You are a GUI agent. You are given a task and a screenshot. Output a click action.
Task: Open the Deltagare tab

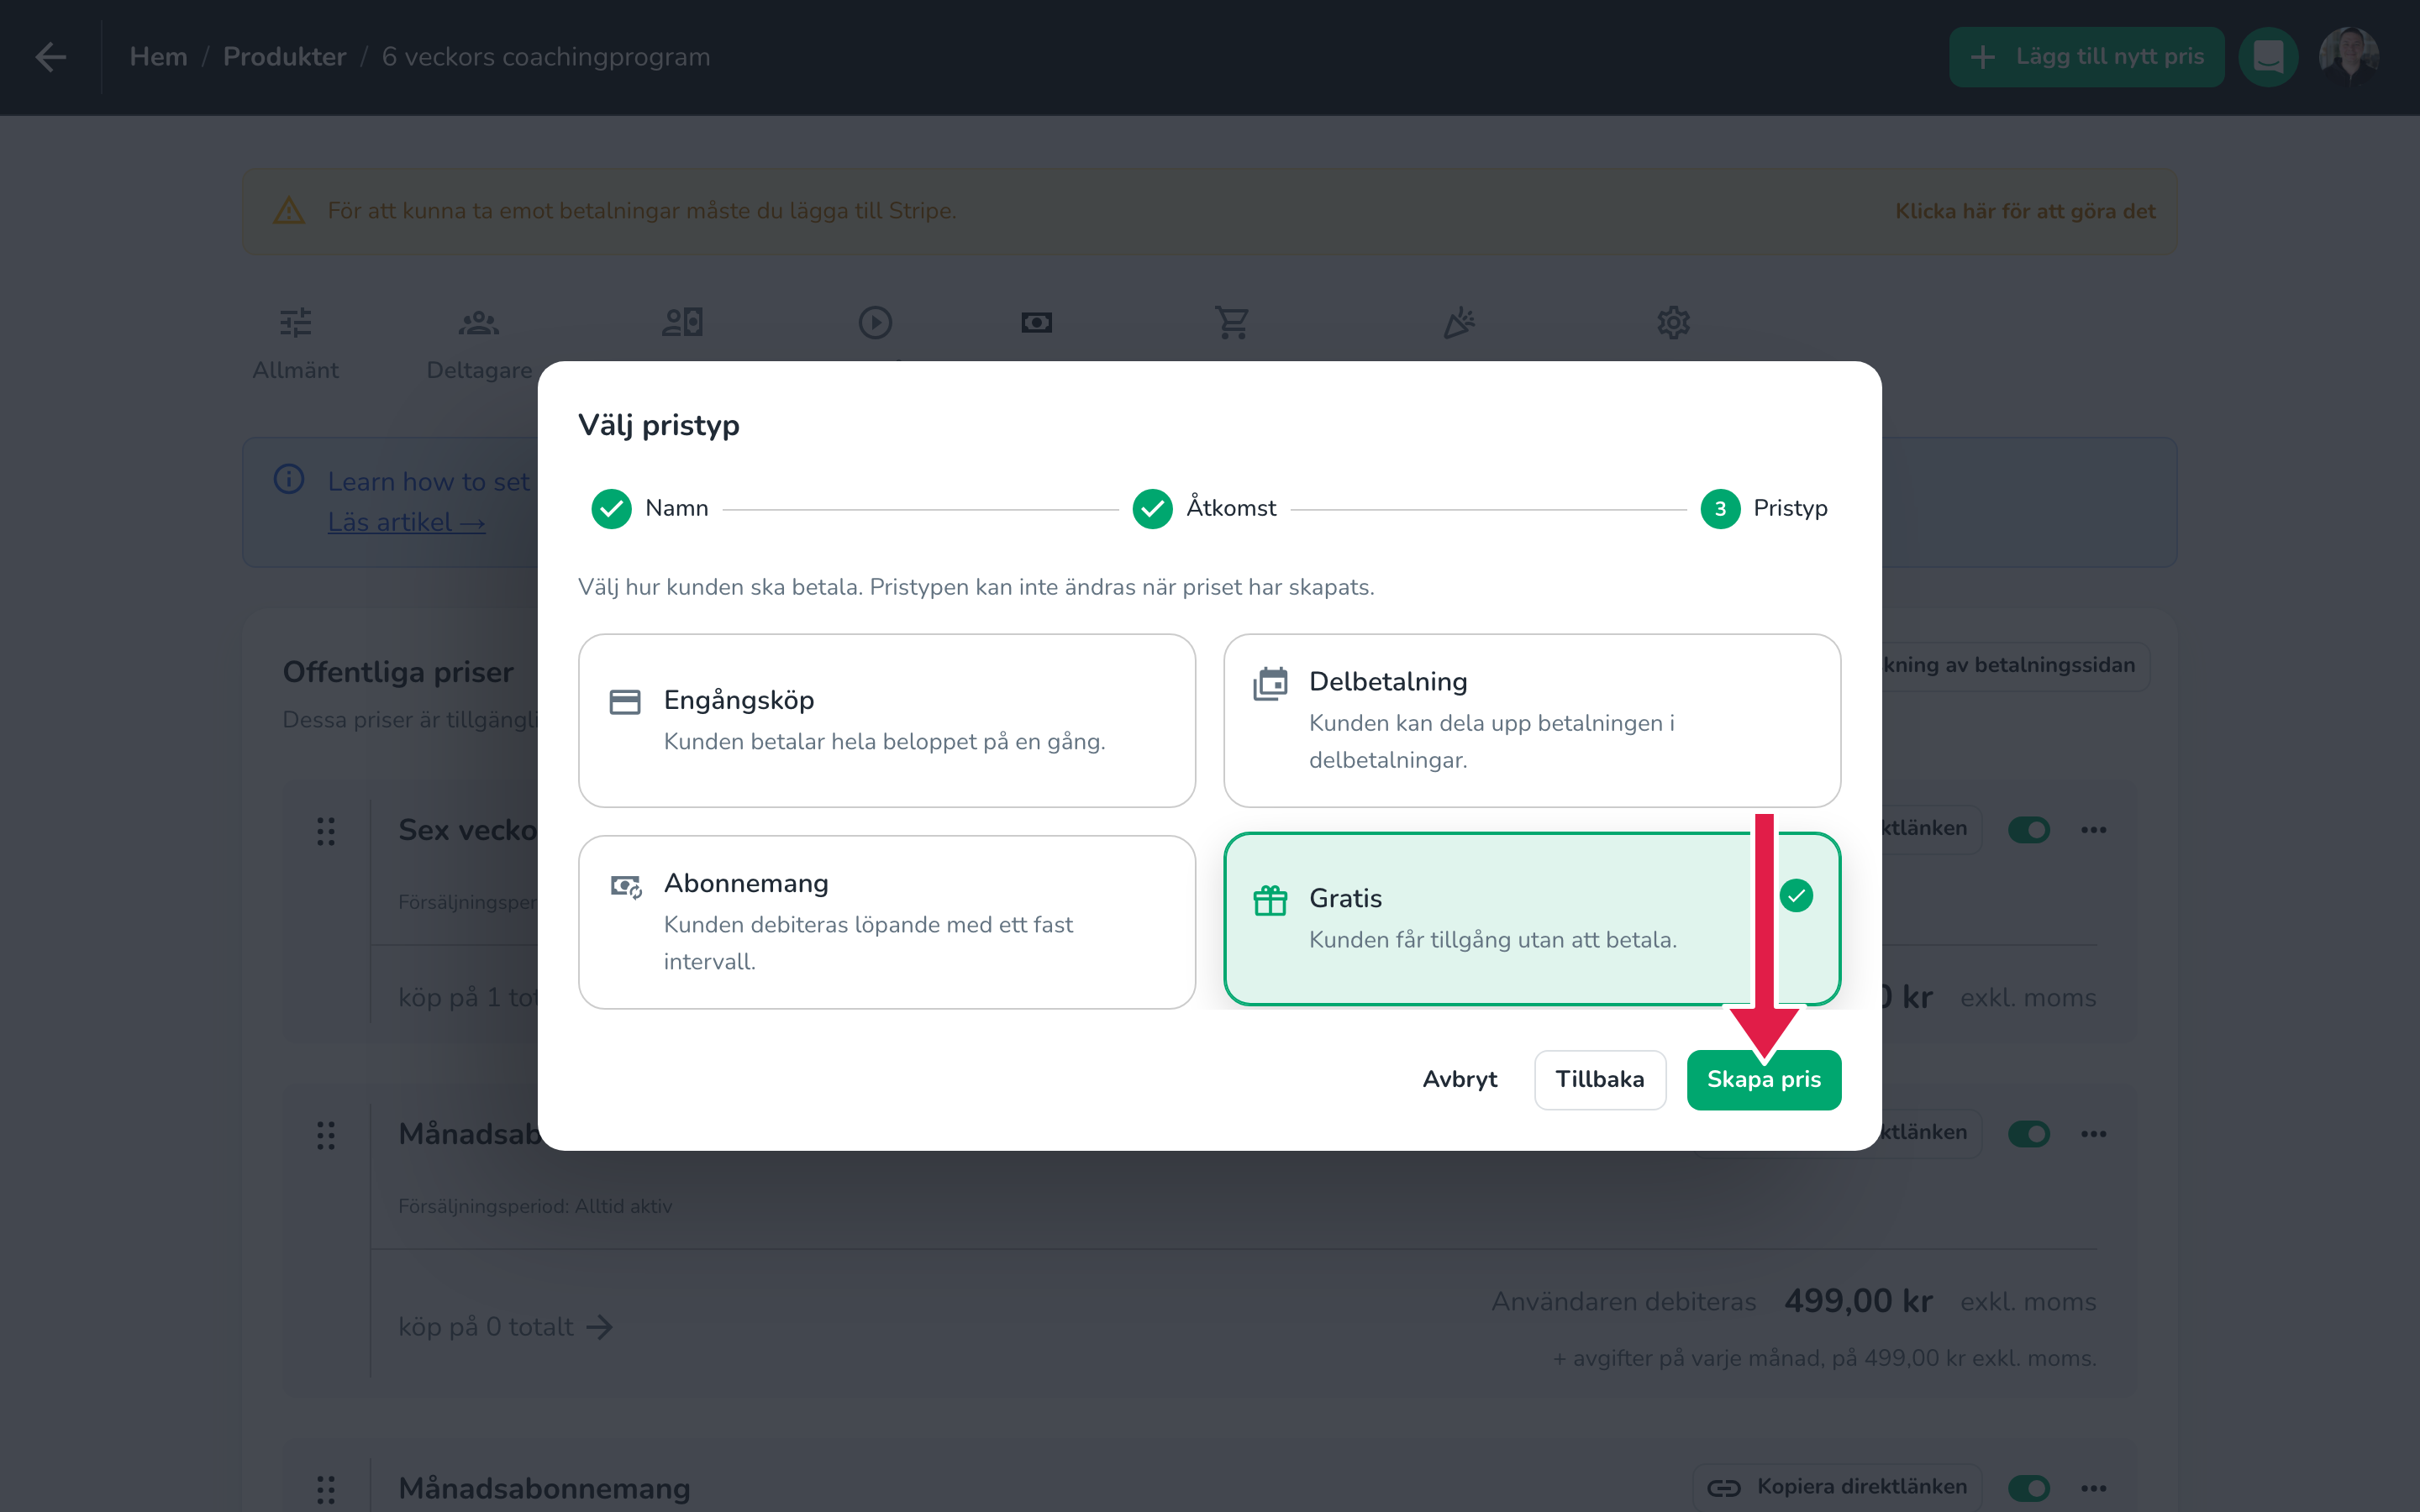click(x=479, y=343)
